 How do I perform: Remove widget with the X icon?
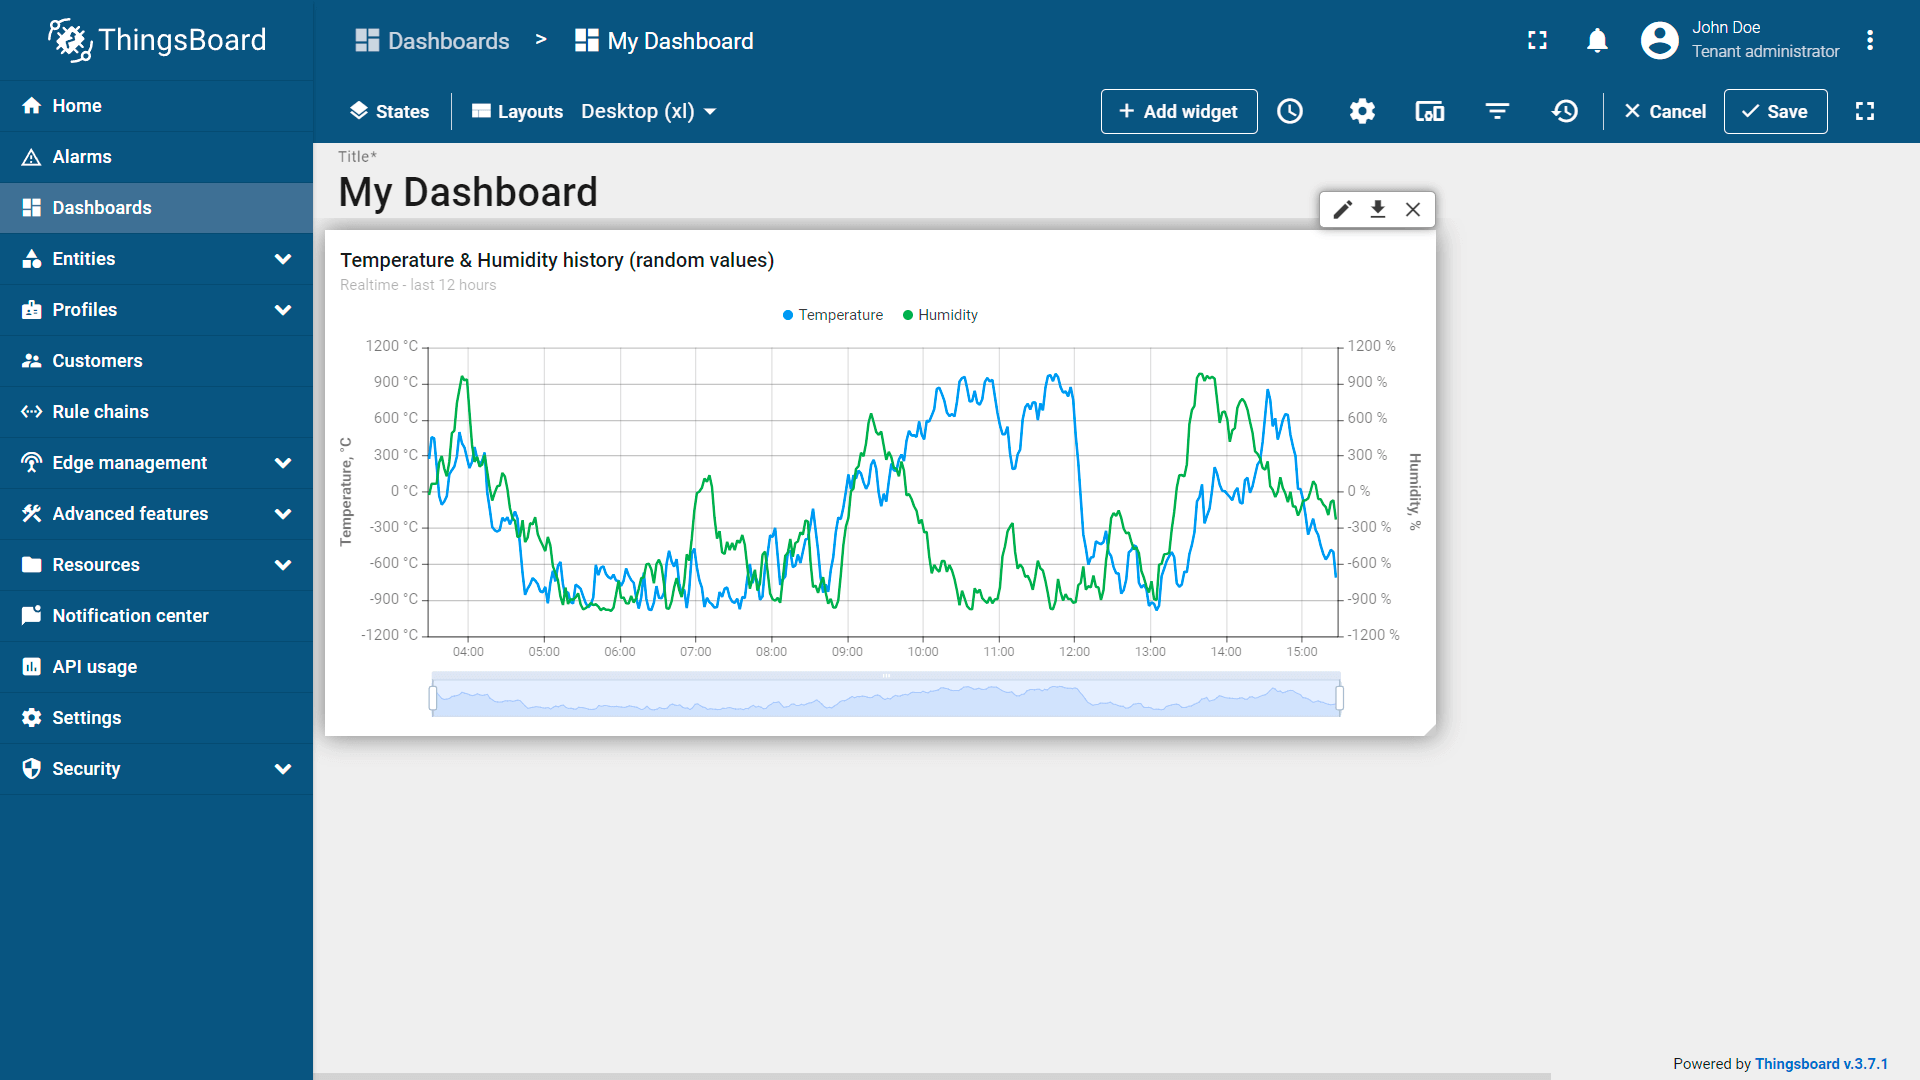1413,209
